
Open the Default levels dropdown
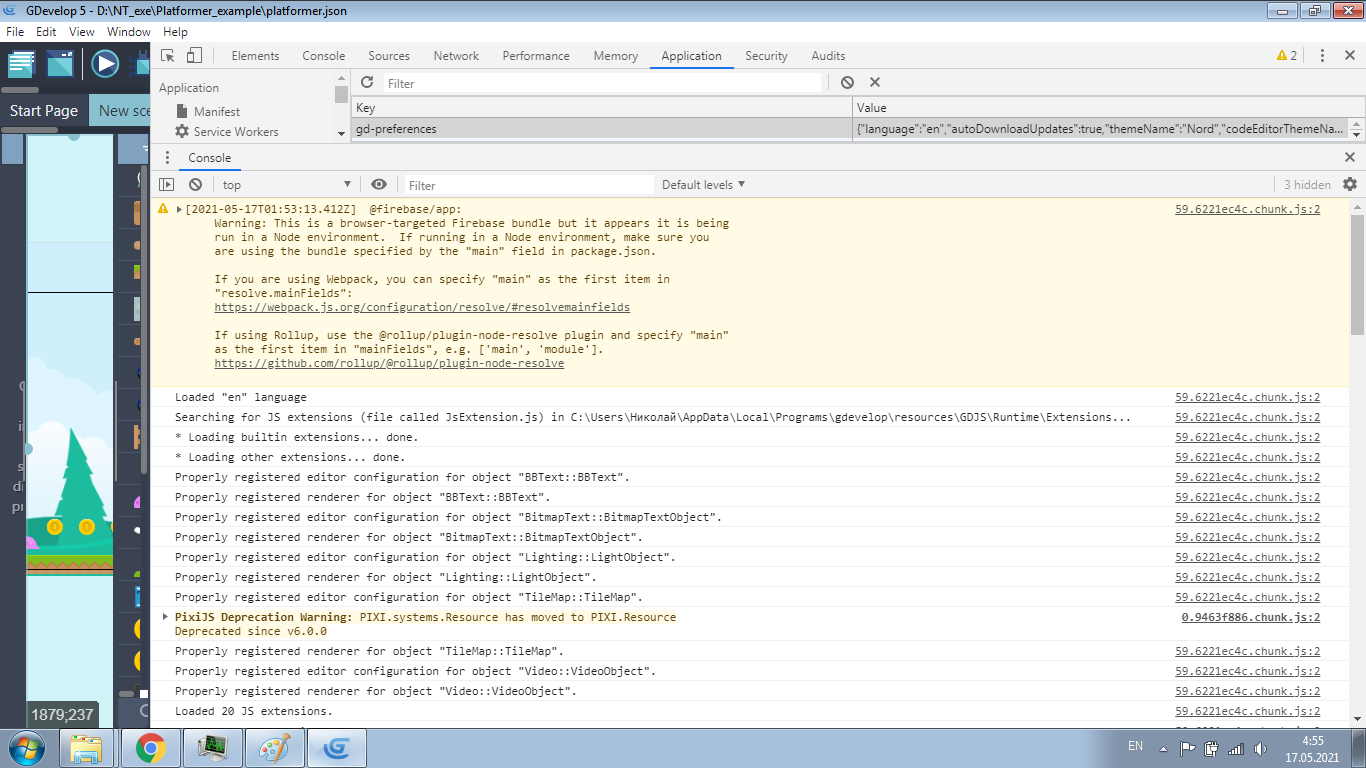(703, 185)
